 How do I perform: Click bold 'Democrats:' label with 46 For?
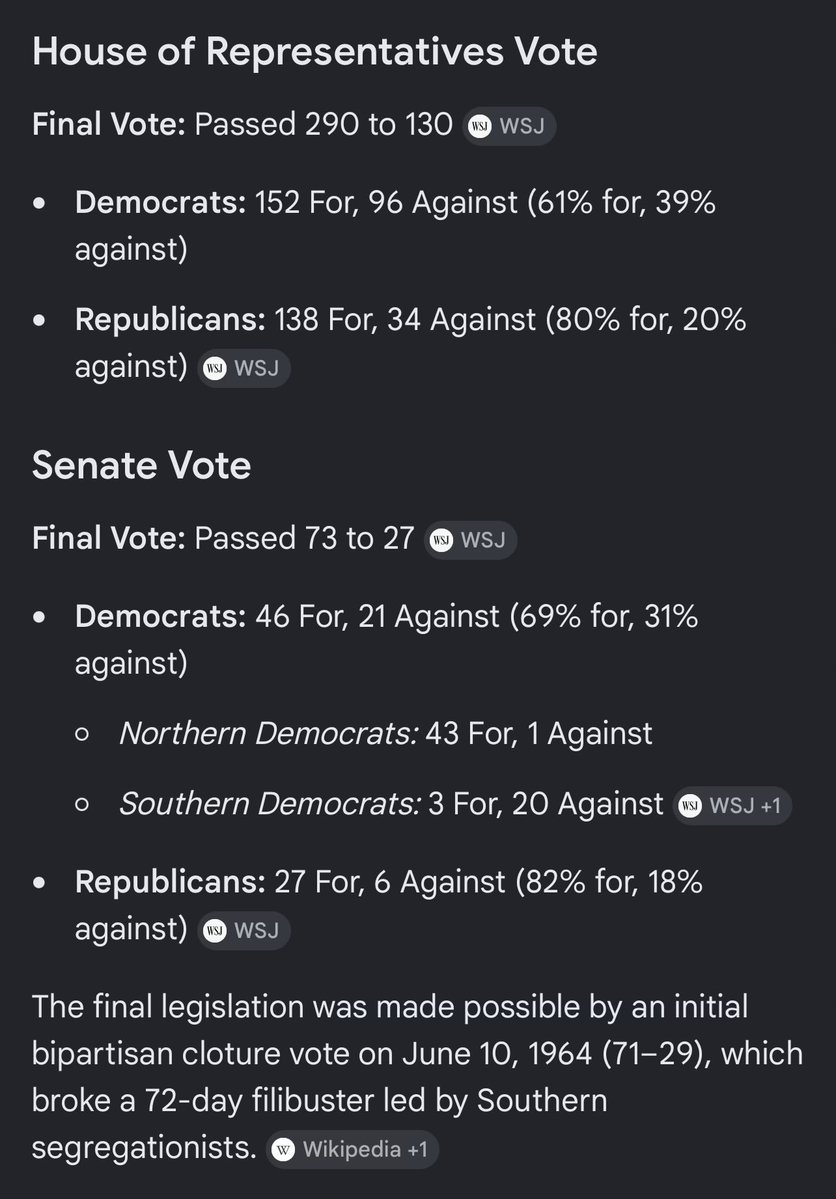(161, 616)
